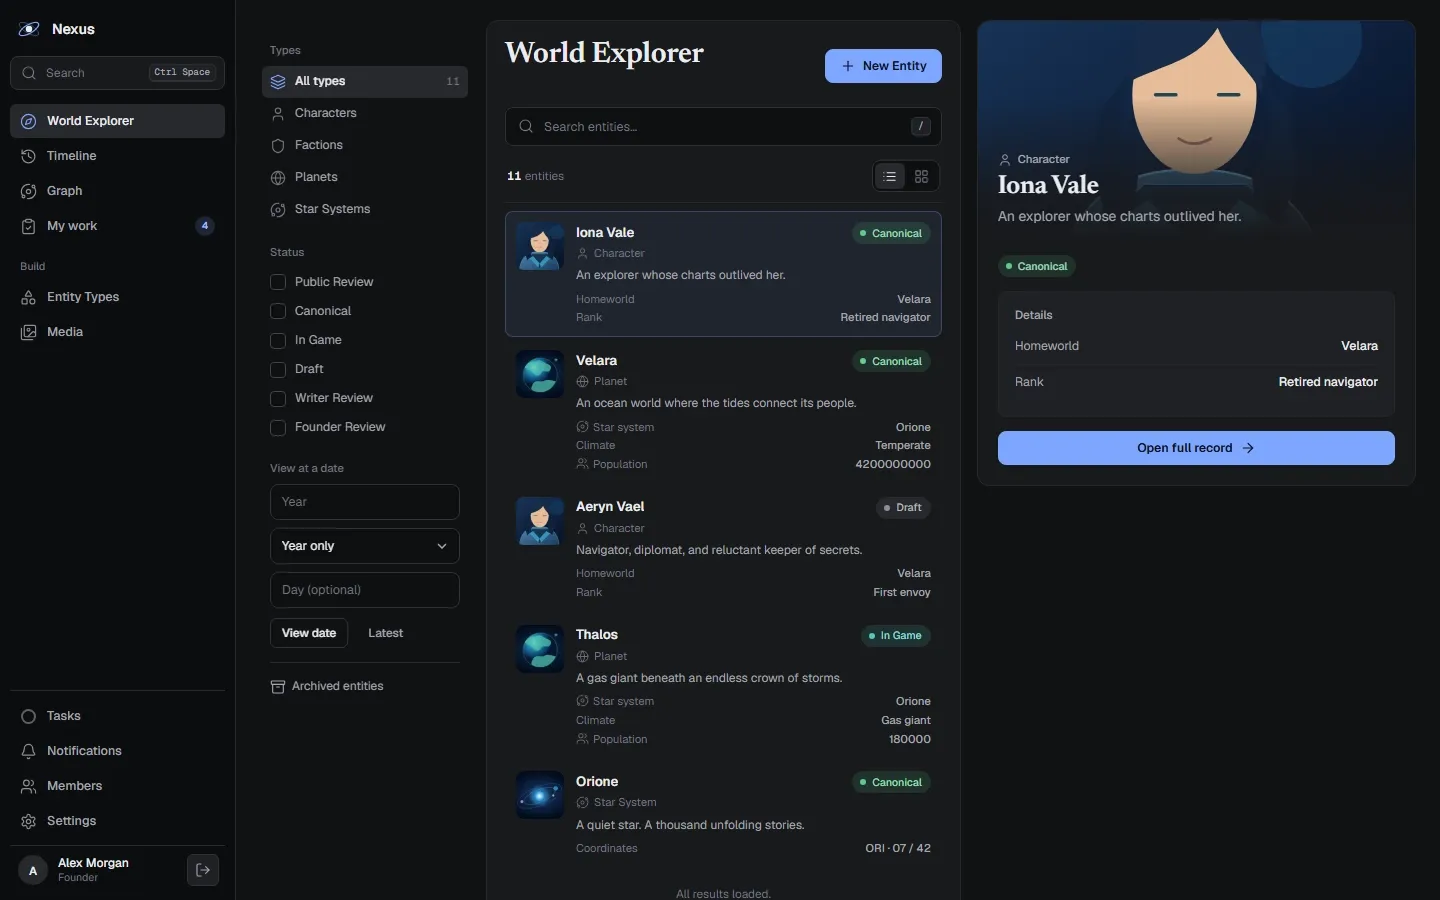Click the Latest button
This screenshot has width=1440, height=900.
pos(385,633)
